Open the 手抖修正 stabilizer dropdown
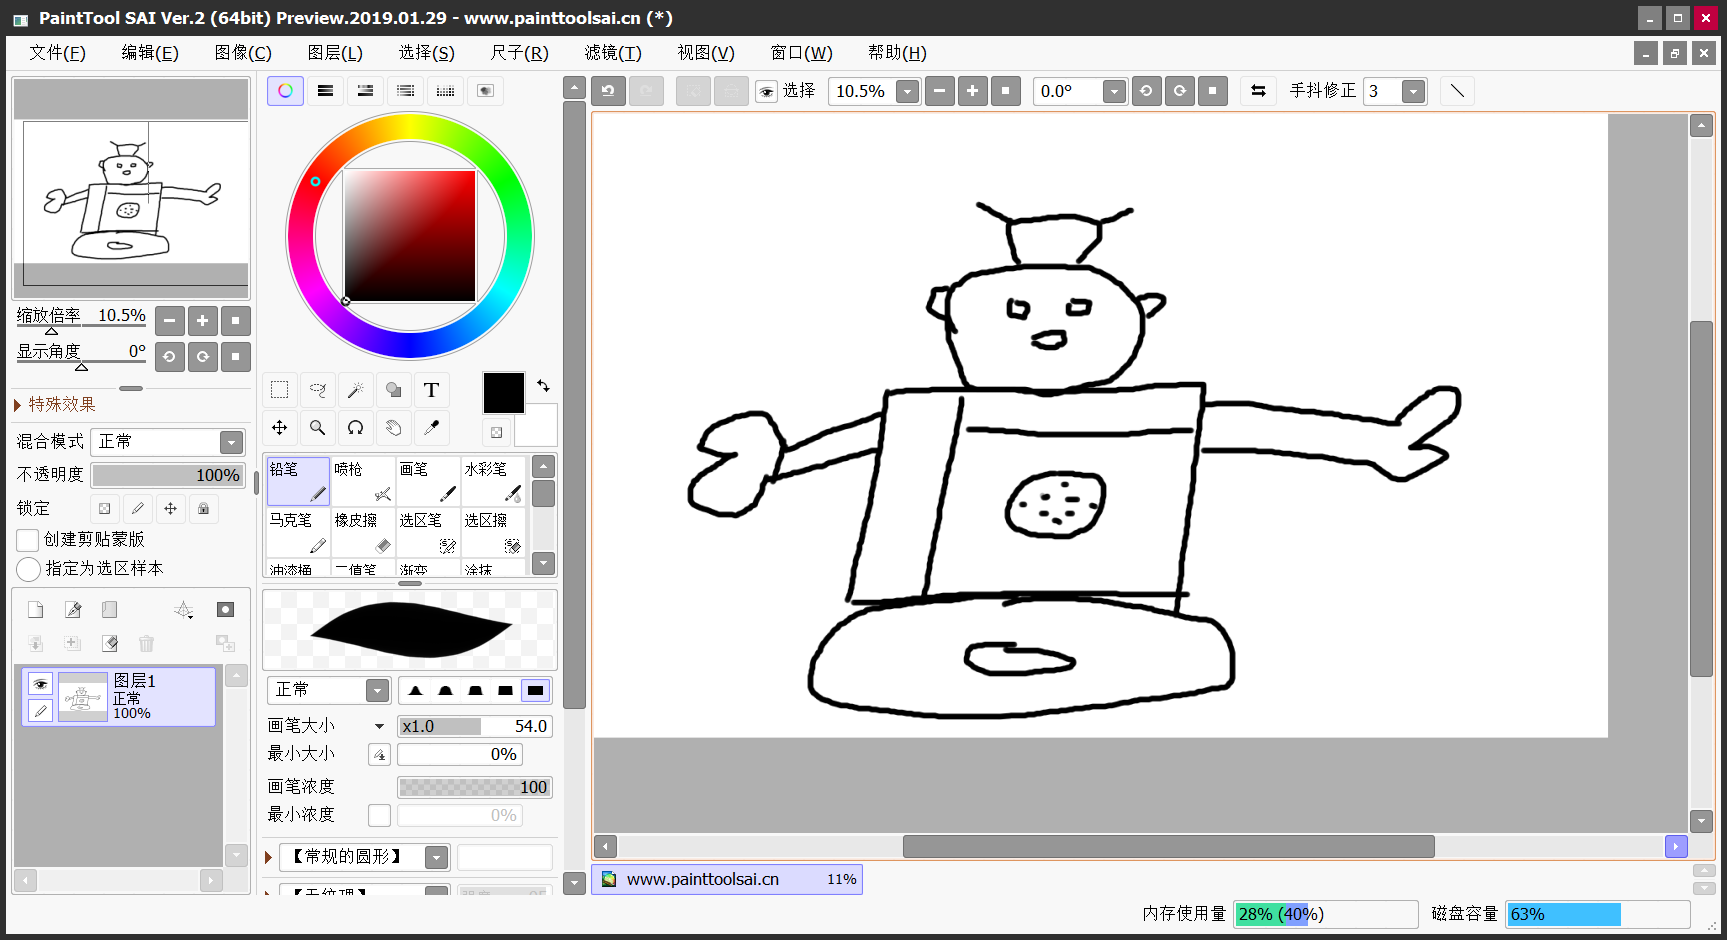The image size is (1727, 940). [x=1413, y=92]
